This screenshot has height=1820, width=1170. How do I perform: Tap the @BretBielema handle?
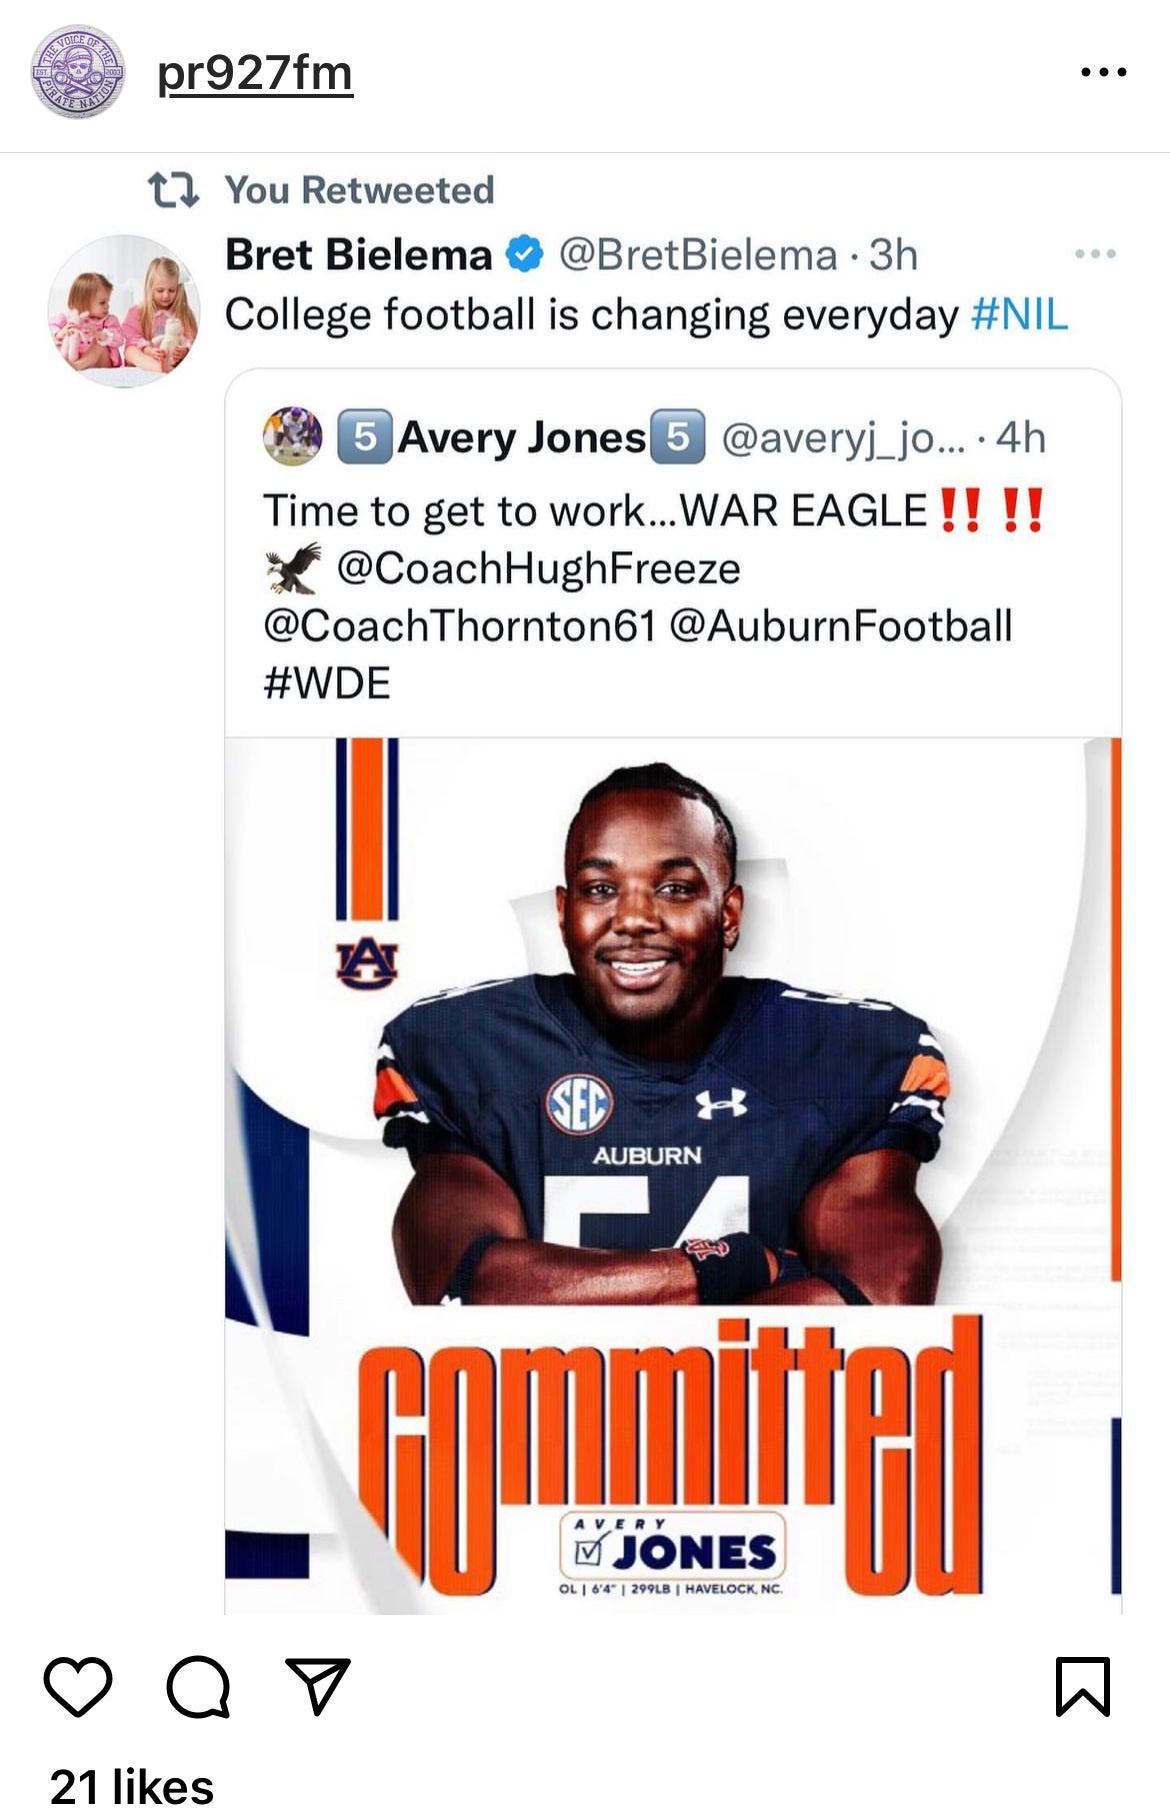pyautogui.click(x=697, y=255)
